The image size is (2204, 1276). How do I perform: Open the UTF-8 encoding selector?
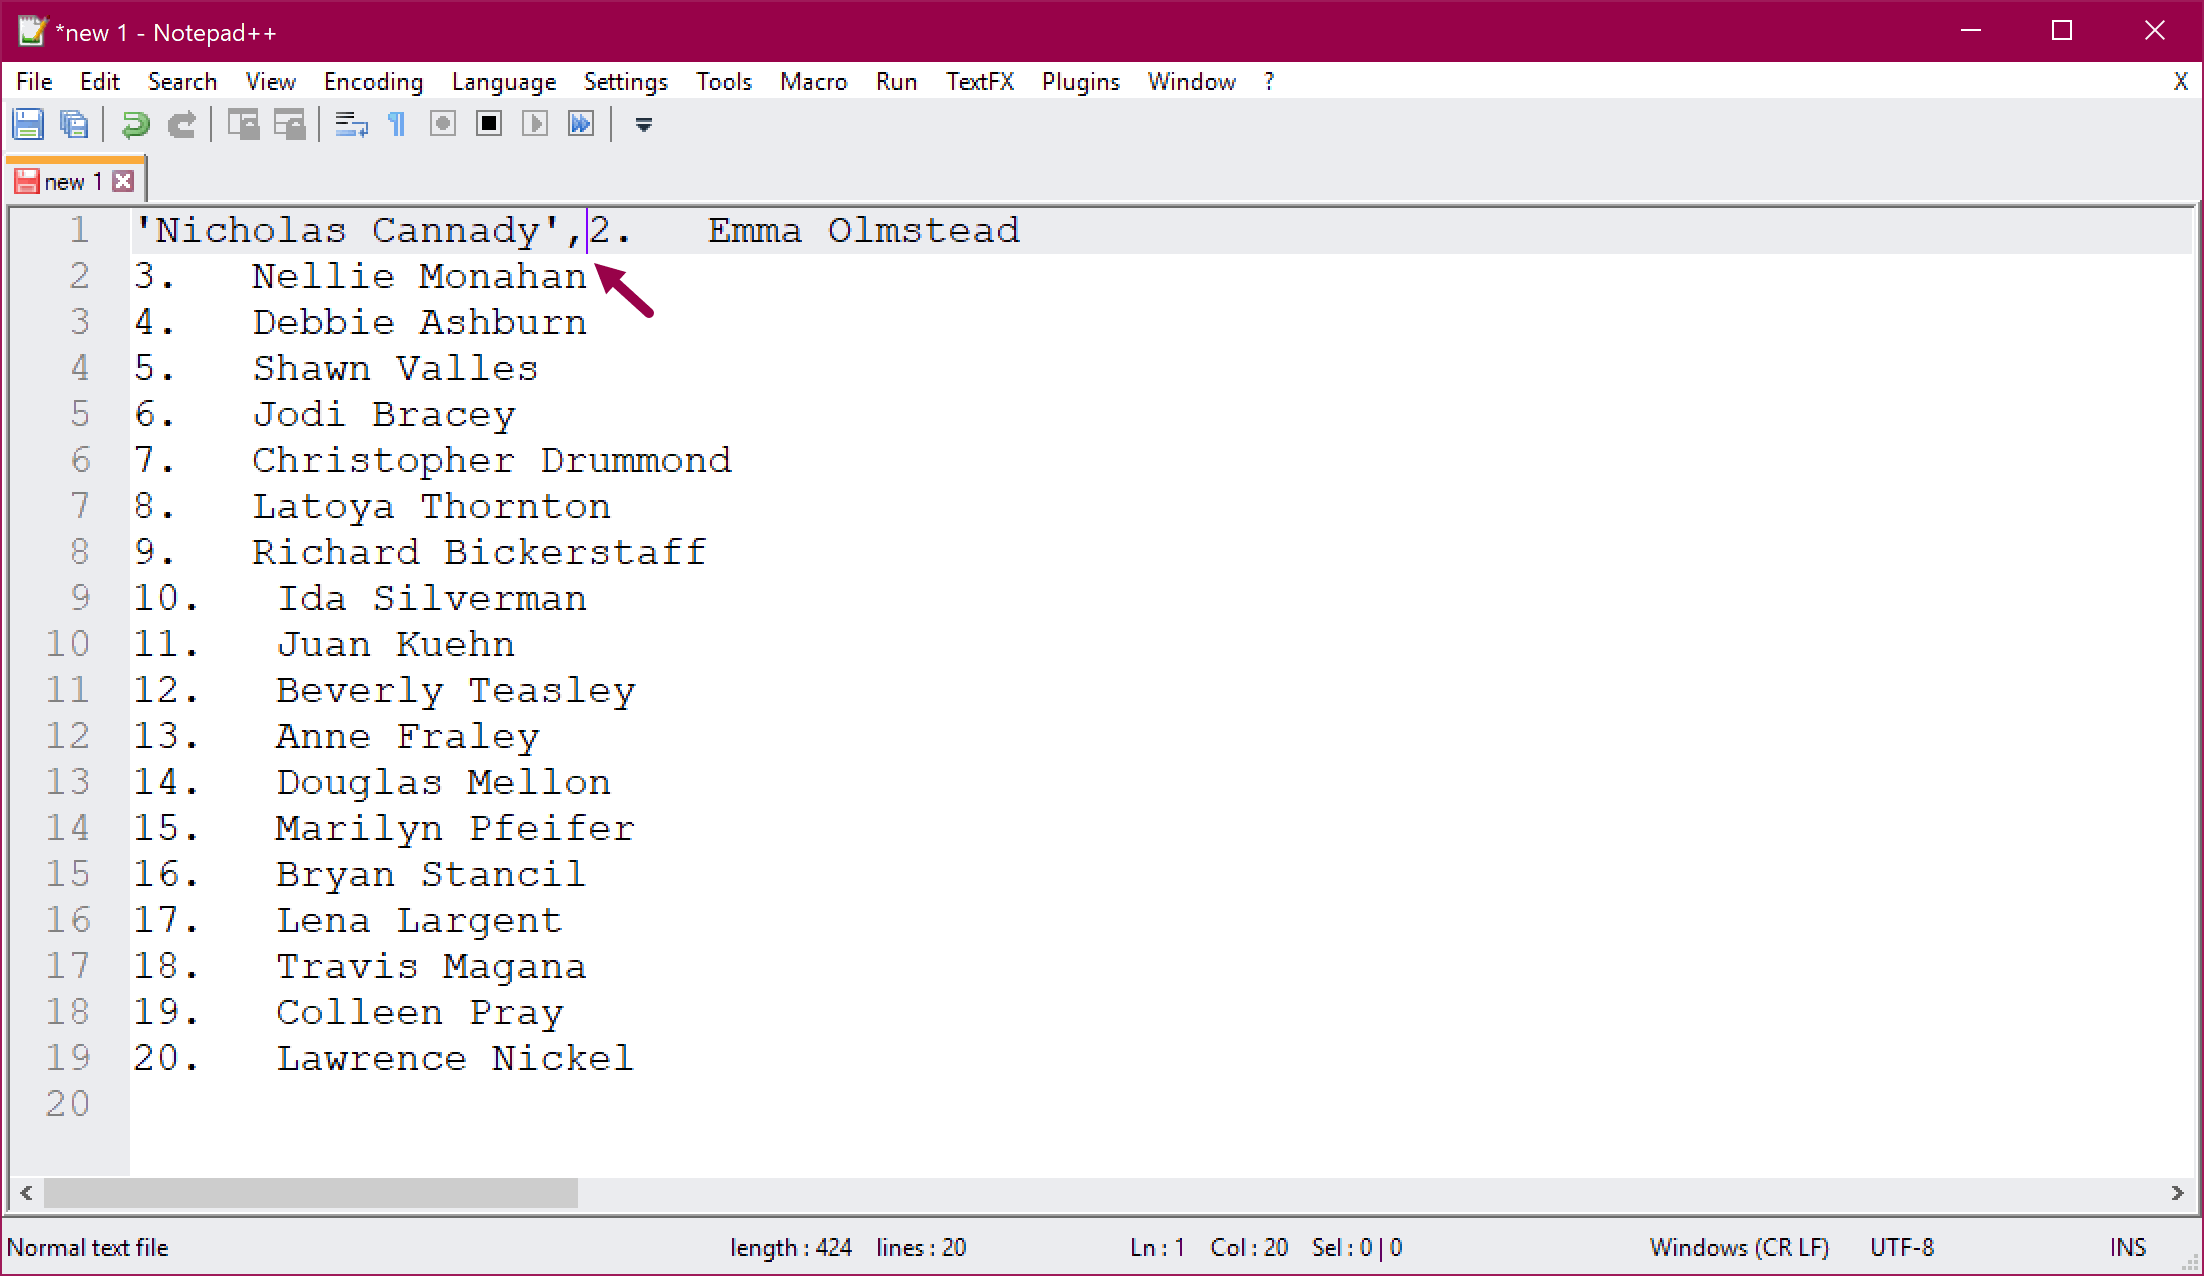pyautogui.click(x=1901, y=1247)
